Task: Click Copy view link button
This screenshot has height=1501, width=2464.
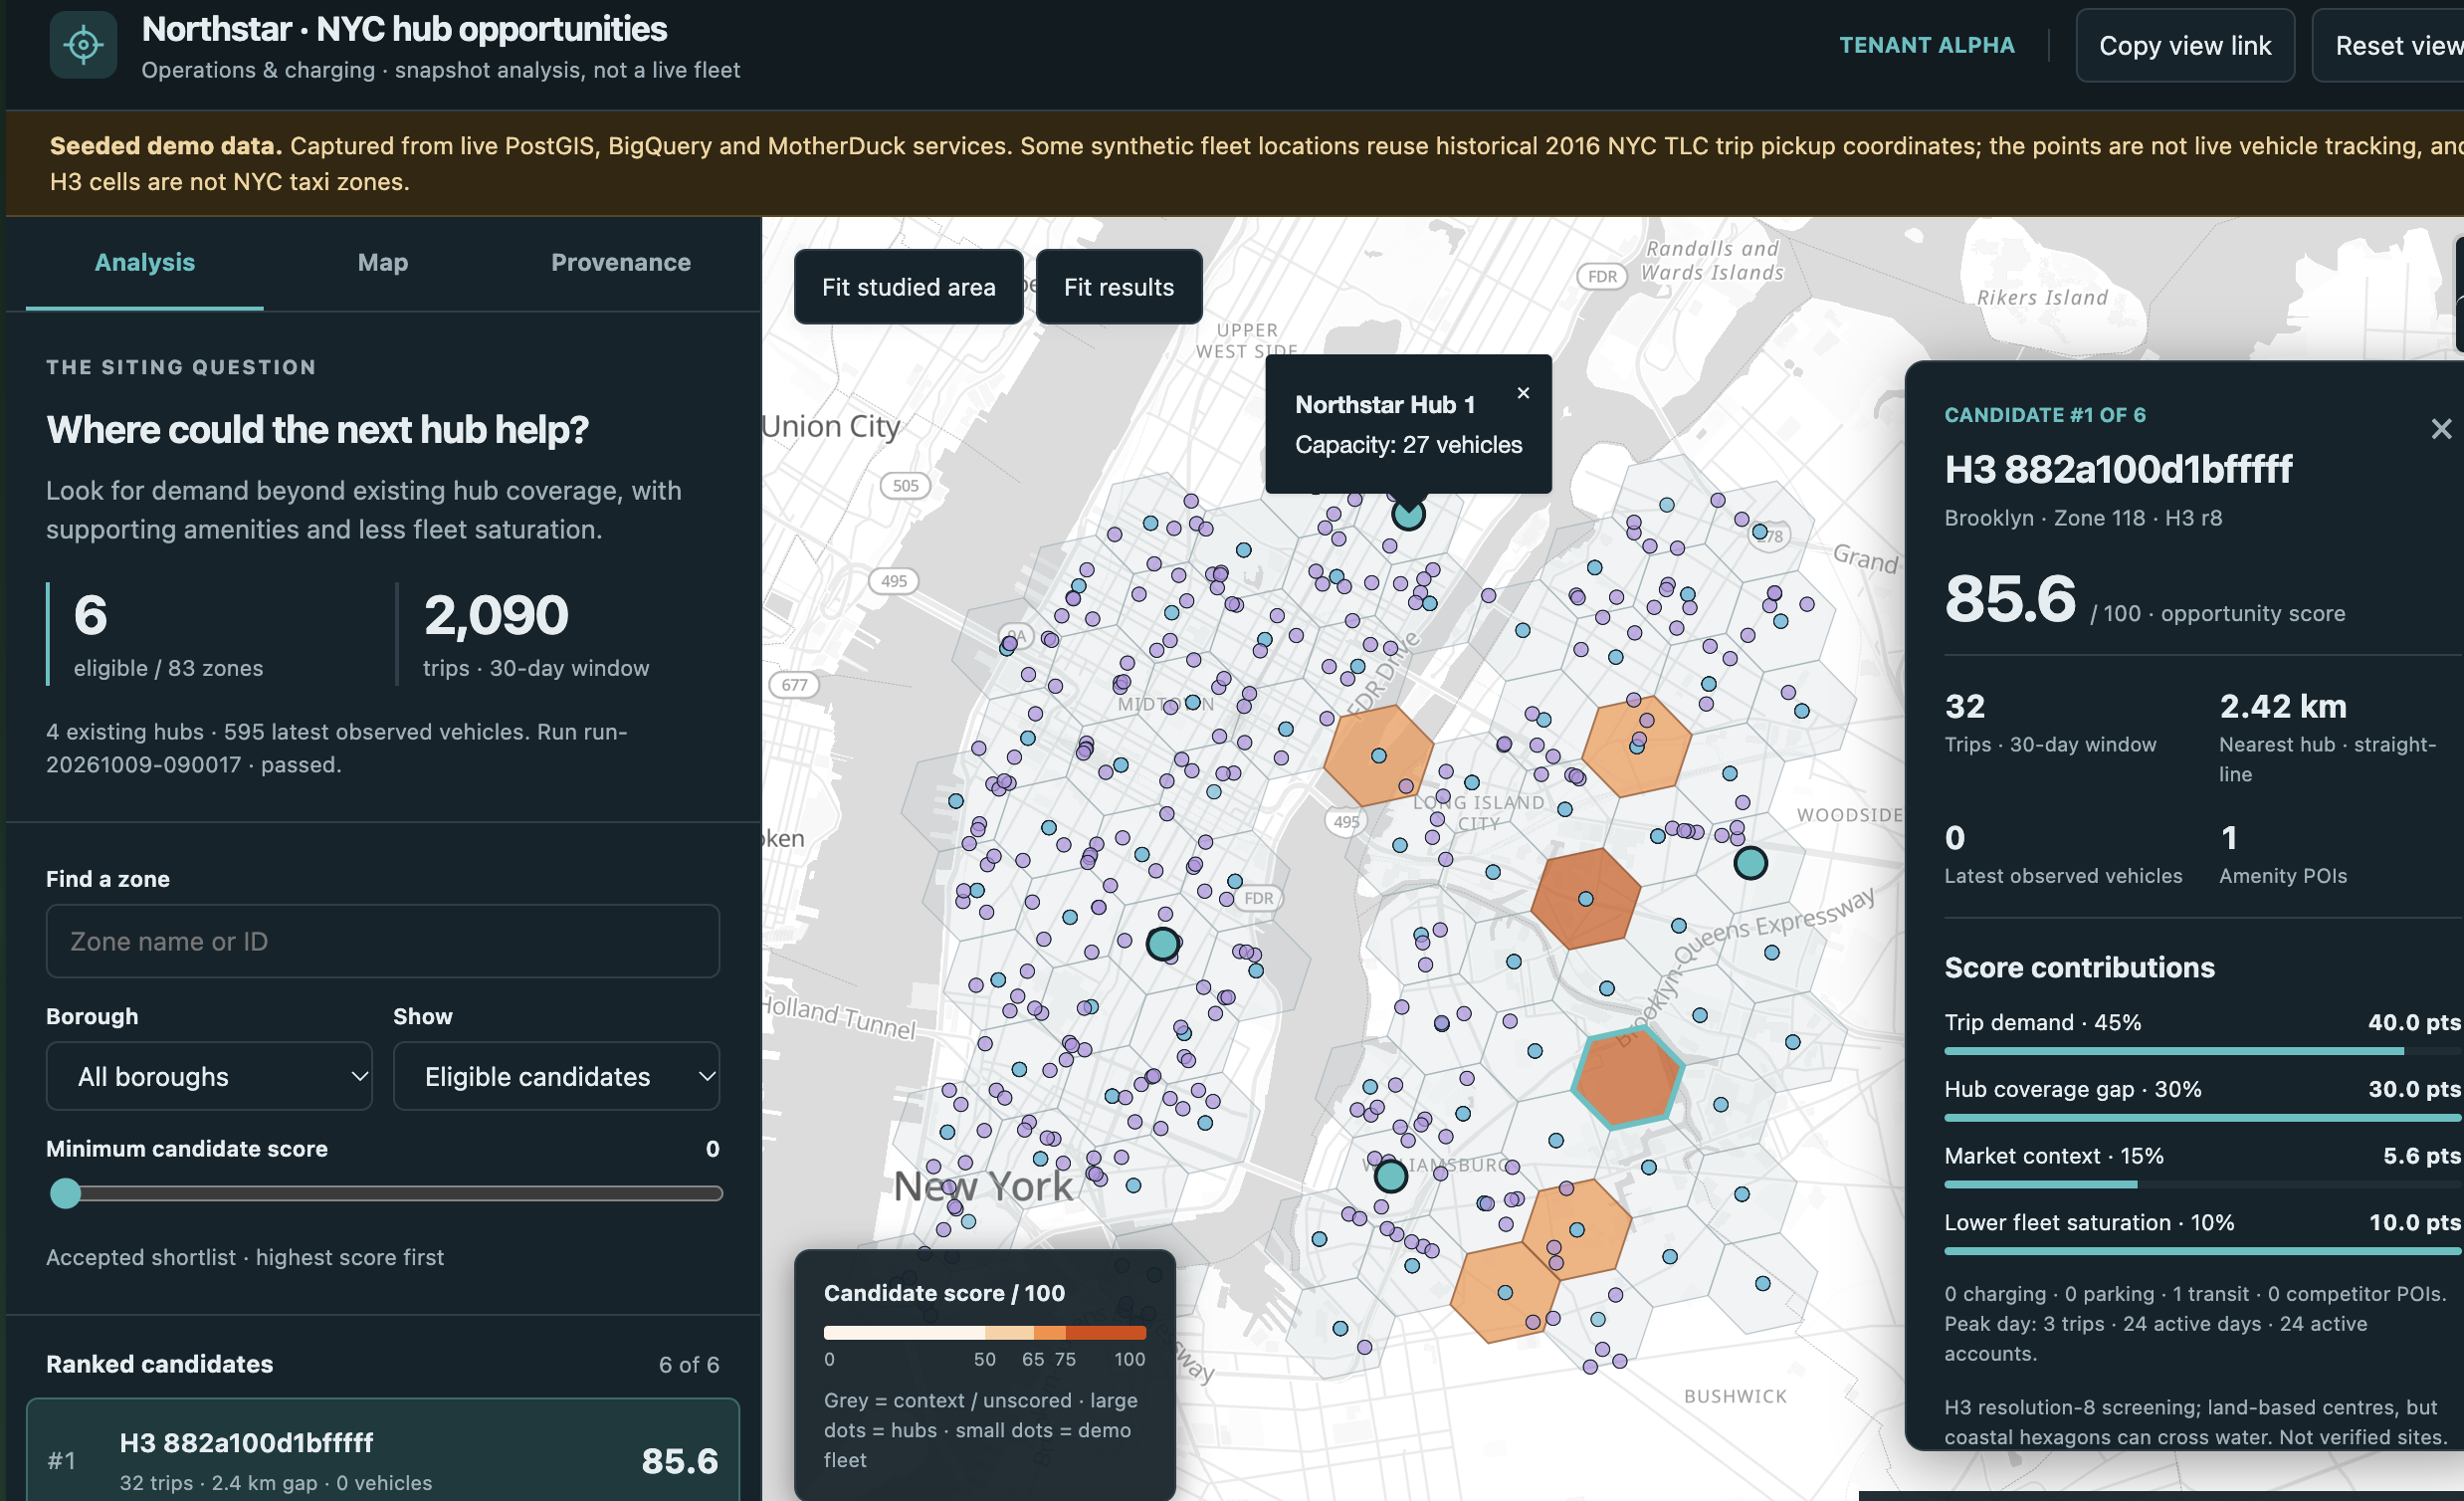Action: click(x=2185, y=45)
